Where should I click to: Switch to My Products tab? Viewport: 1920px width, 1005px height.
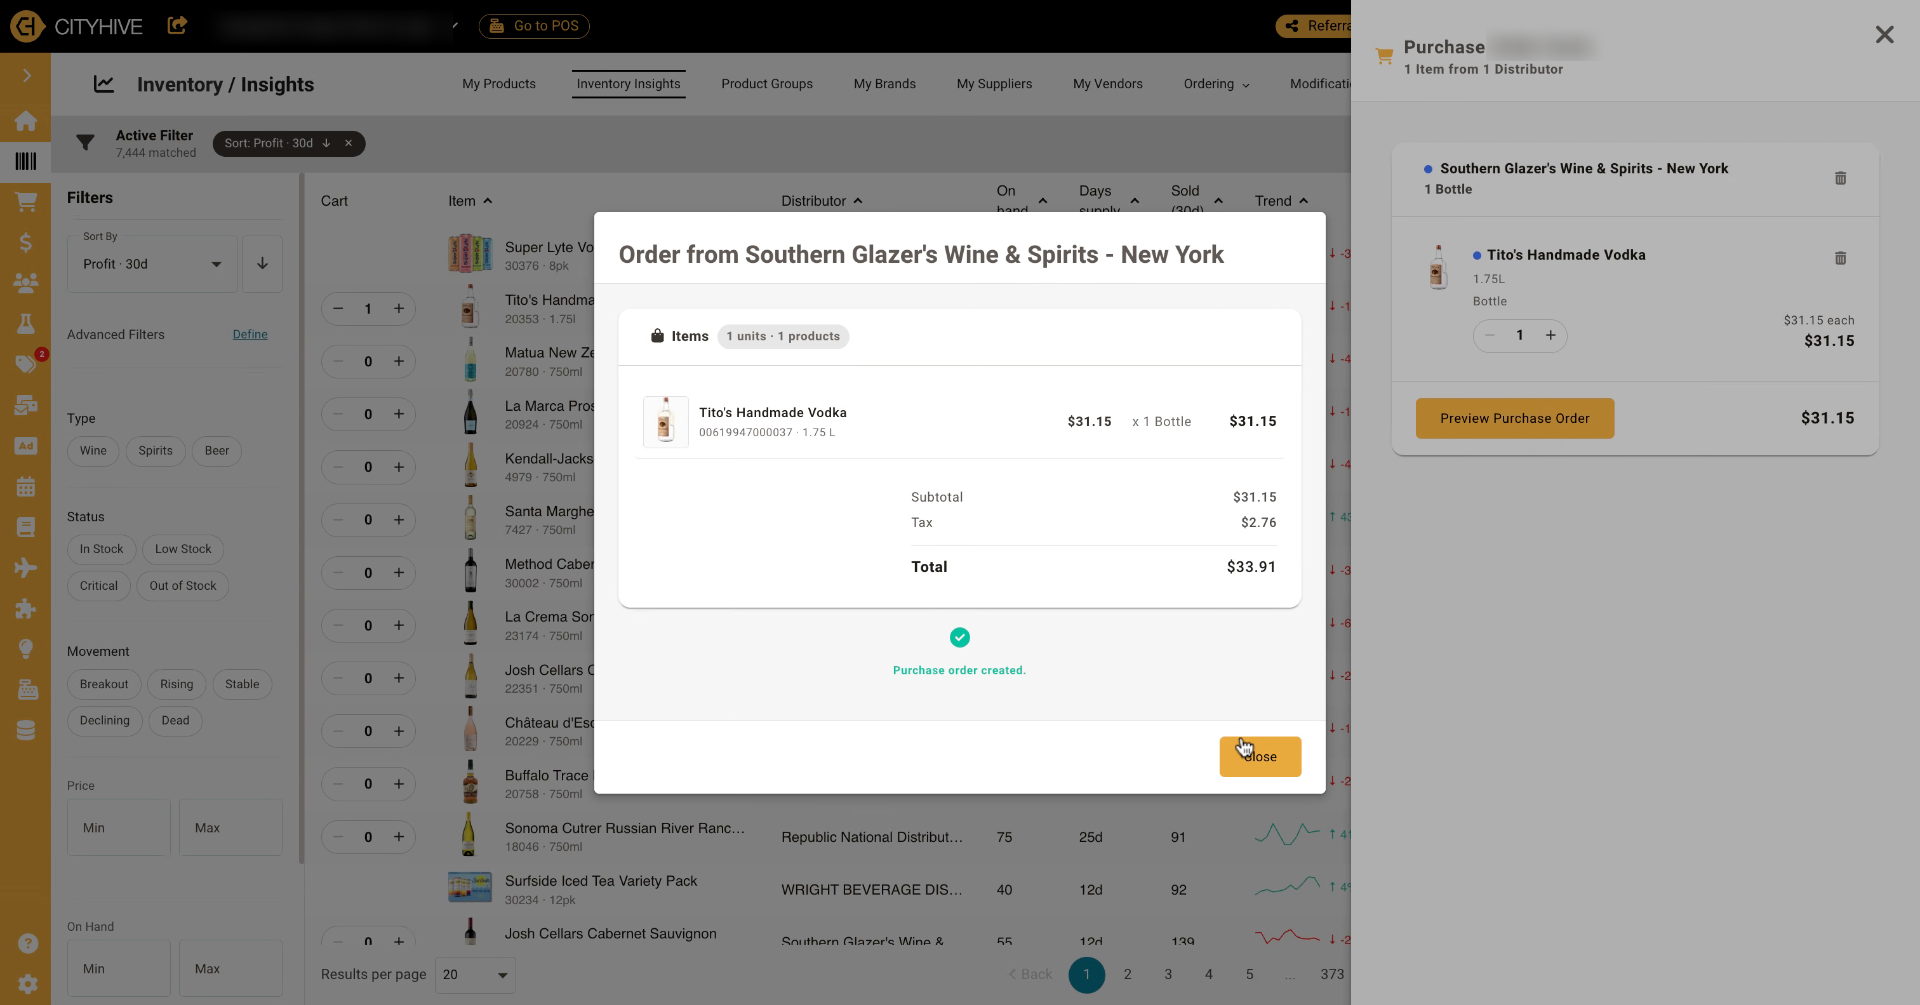pos(499,84)
